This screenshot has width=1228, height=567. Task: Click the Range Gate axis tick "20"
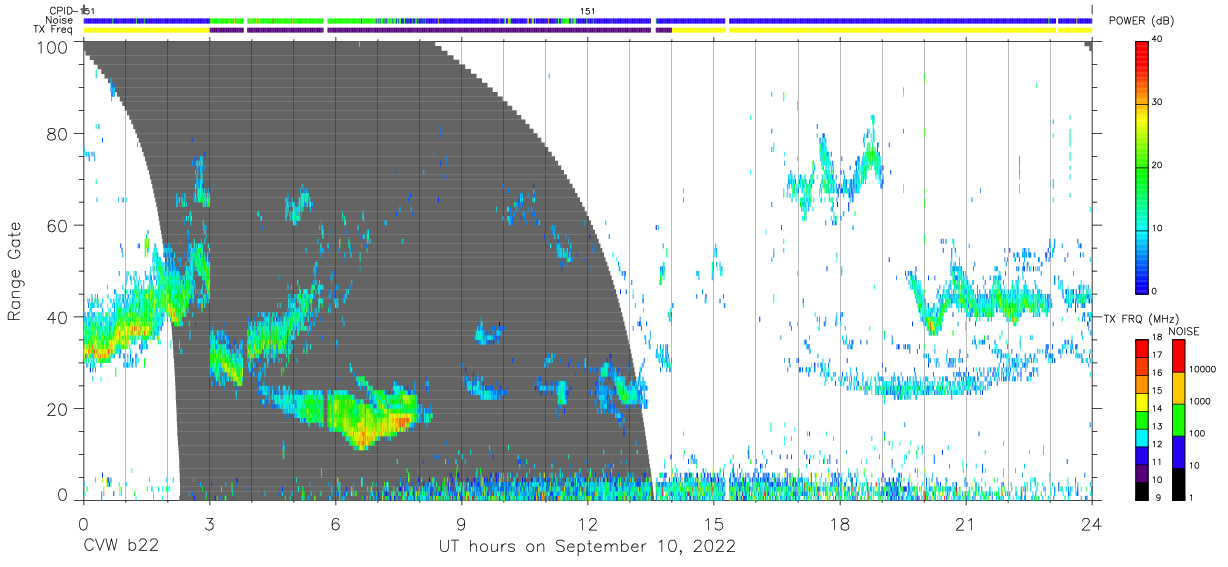coord(58,409)
